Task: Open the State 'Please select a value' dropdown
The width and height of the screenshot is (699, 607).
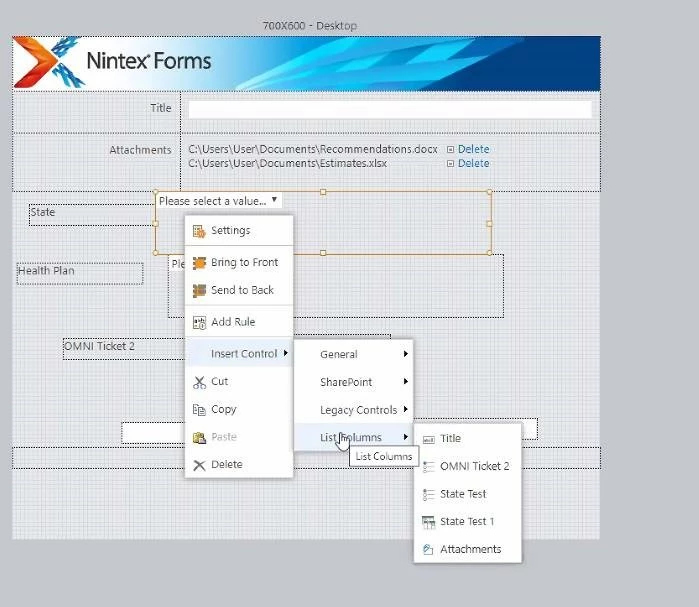Action: click(x=219, y=201)
